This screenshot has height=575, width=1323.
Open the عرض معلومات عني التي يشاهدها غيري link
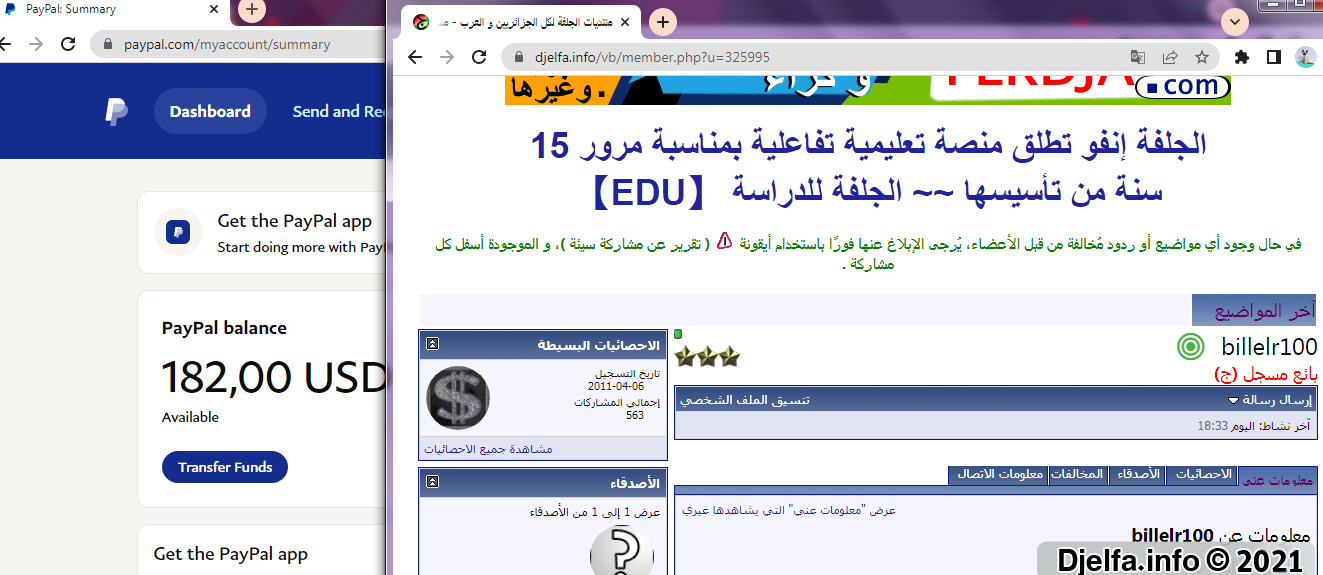(x=789, y=510)
